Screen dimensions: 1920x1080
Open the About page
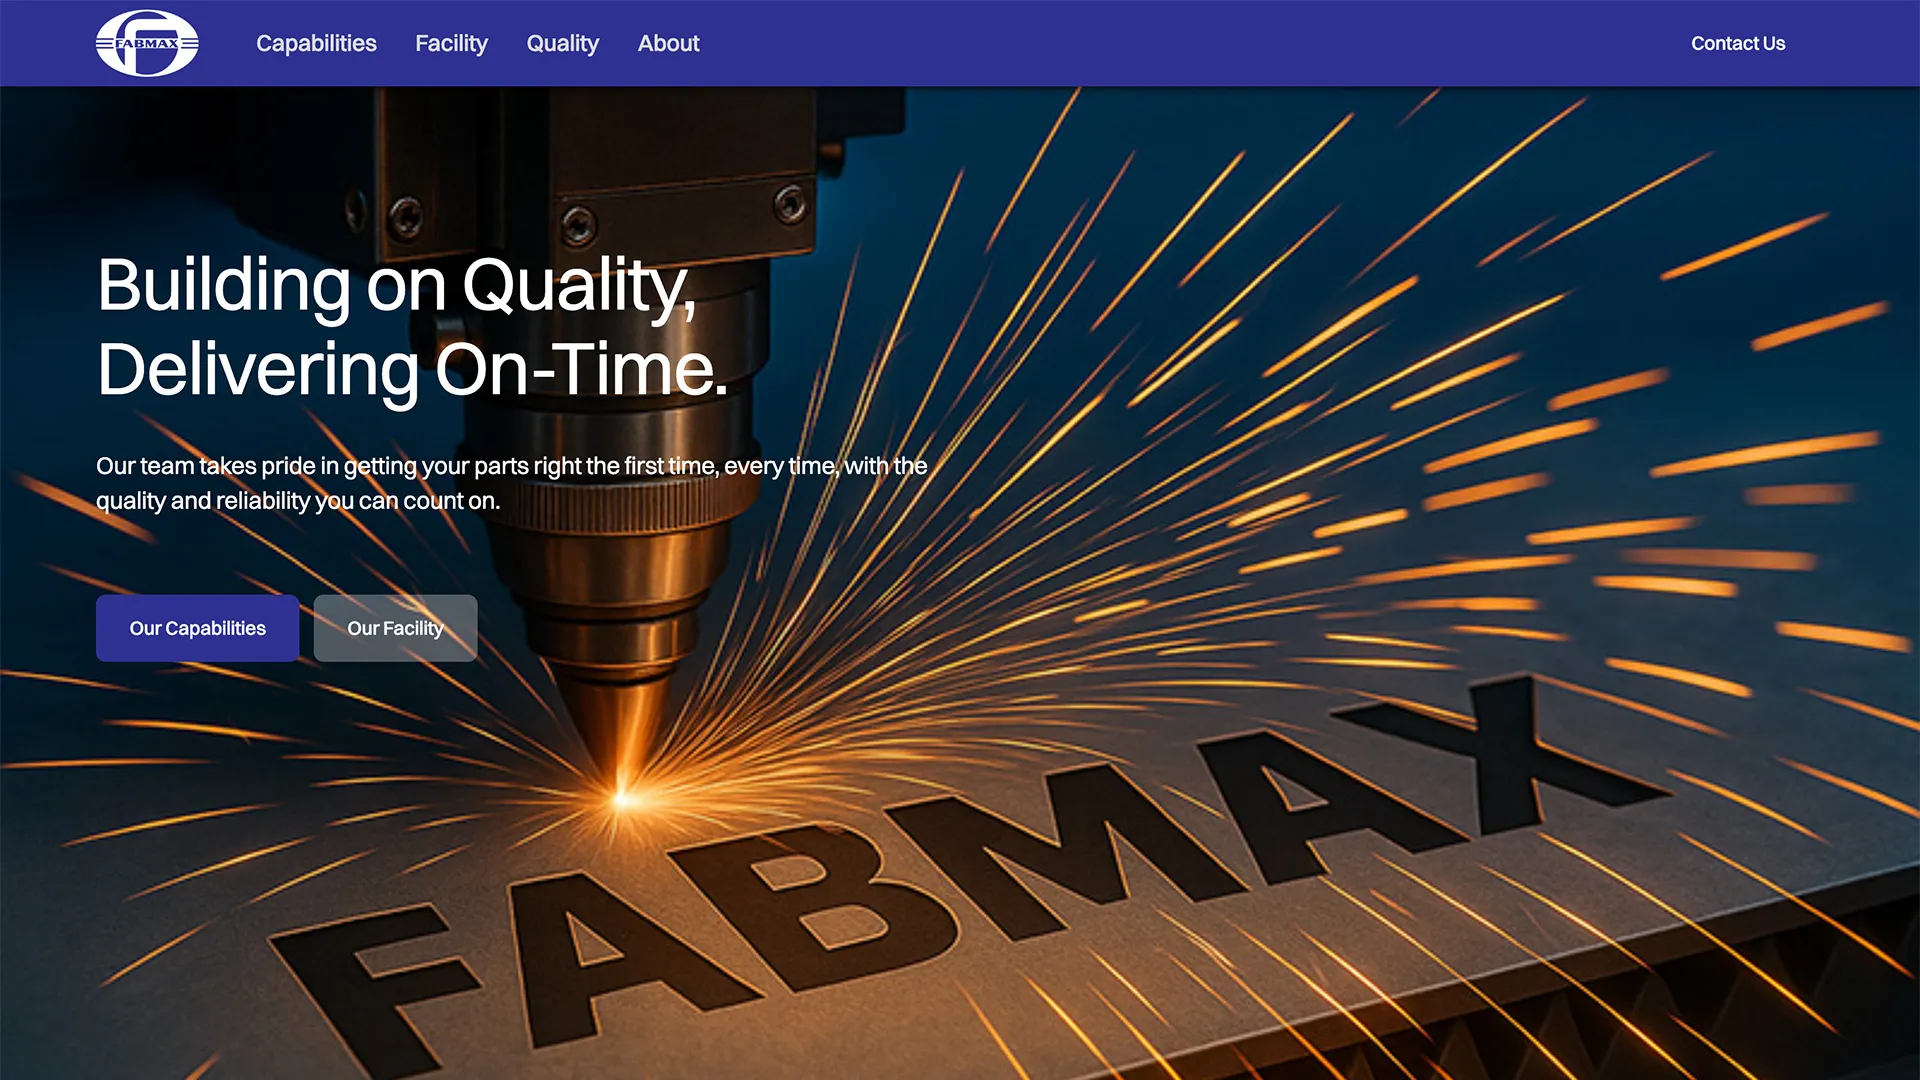669,43
